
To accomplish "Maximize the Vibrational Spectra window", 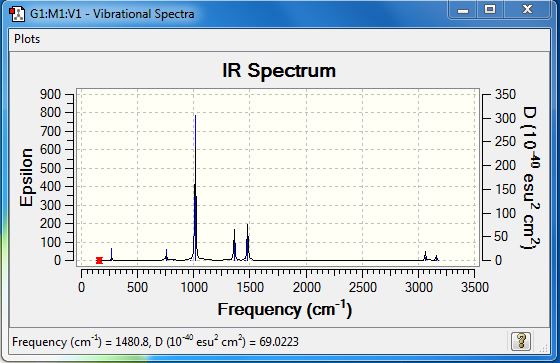I will click(490, 9).
